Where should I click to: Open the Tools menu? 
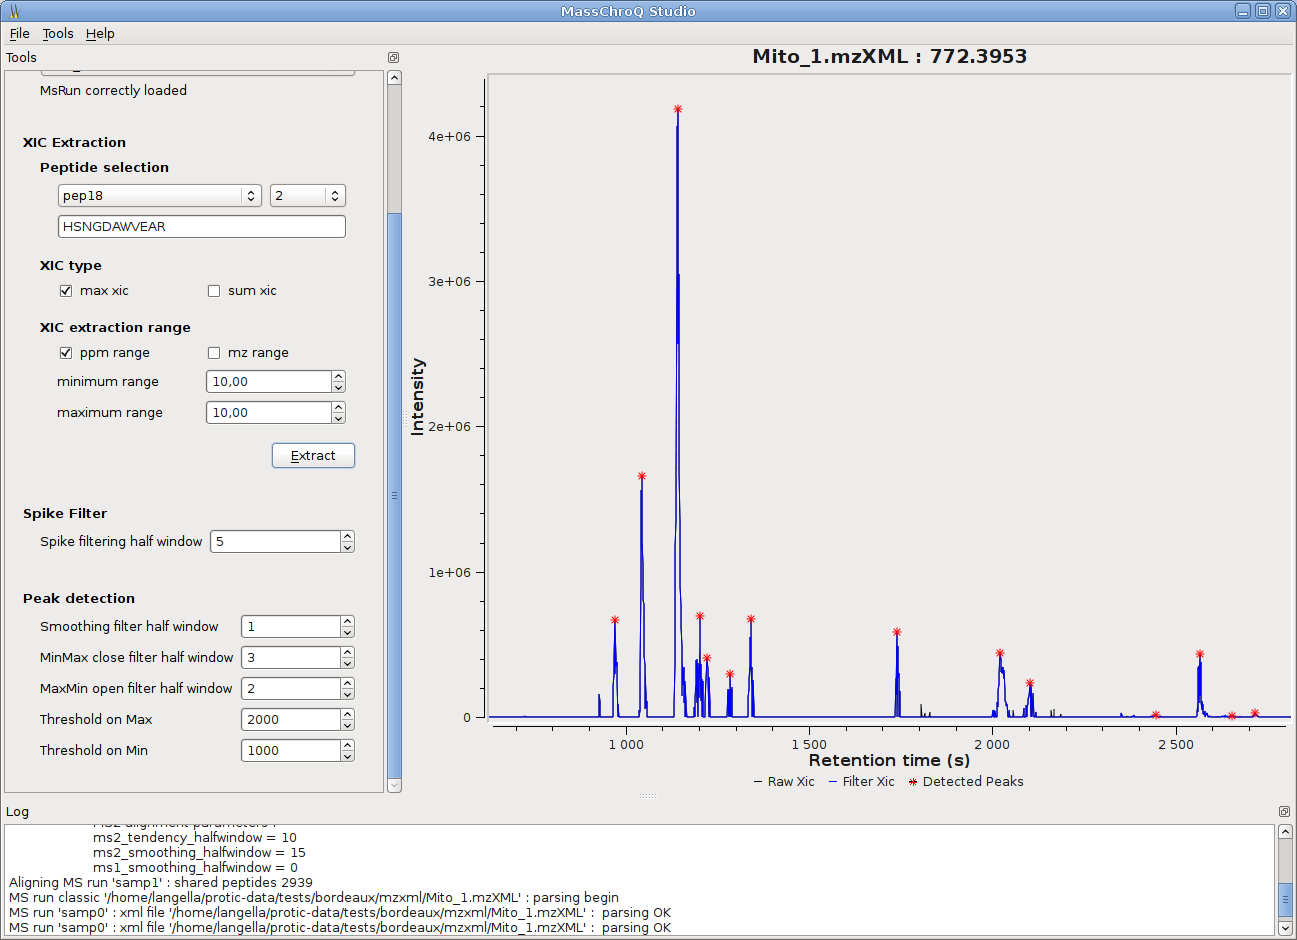coord(58,33)
